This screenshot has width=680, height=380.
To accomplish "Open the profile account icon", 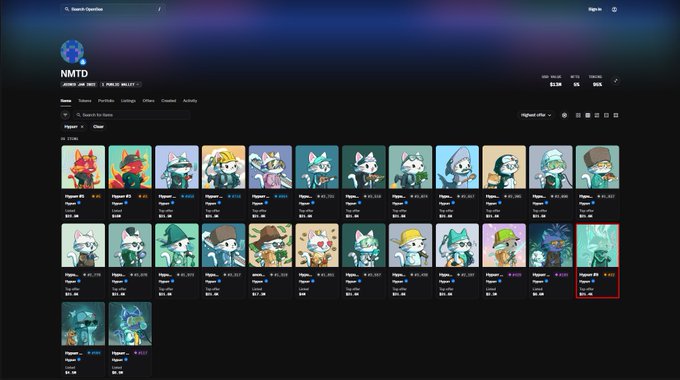I will (x=614, y=9).
